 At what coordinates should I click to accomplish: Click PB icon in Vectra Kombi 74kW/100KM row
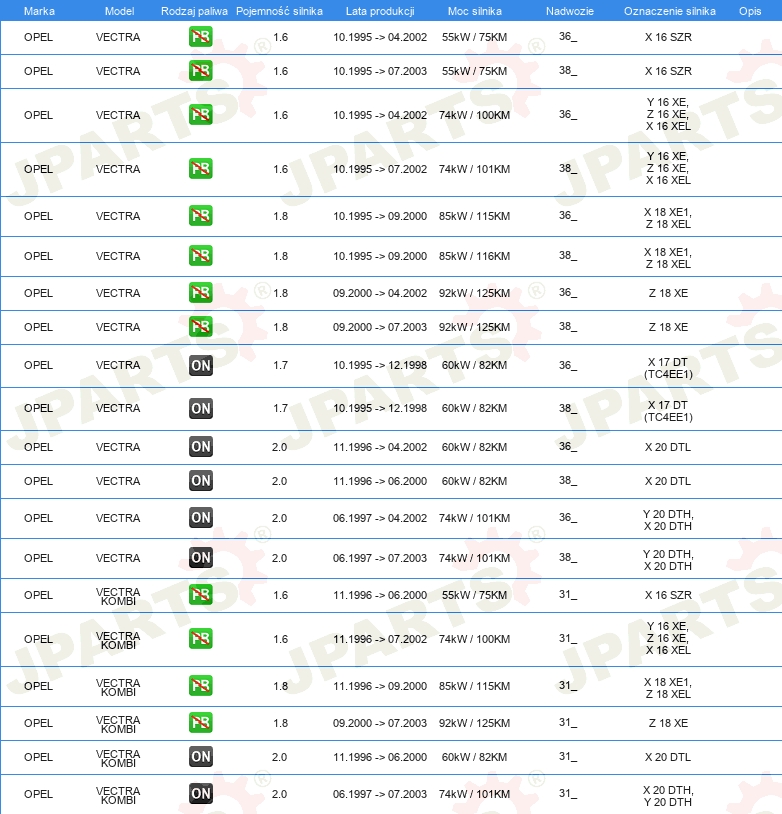(x=200, y=639)
